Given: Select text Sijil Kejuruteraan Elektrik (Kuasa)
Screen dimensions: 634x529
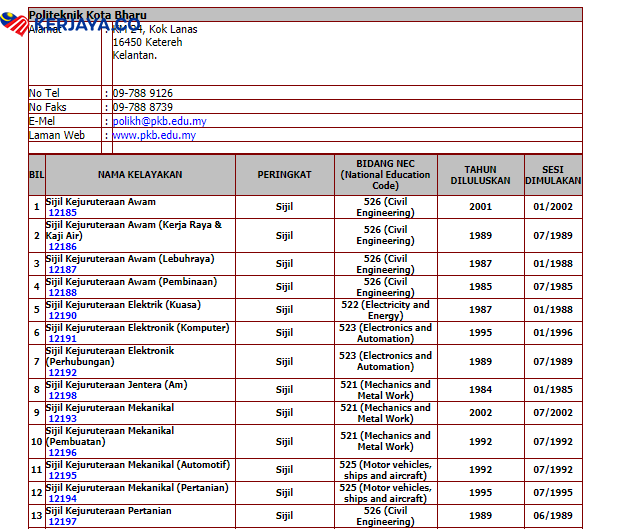Looking at the screenshot, I should (123, 305).
